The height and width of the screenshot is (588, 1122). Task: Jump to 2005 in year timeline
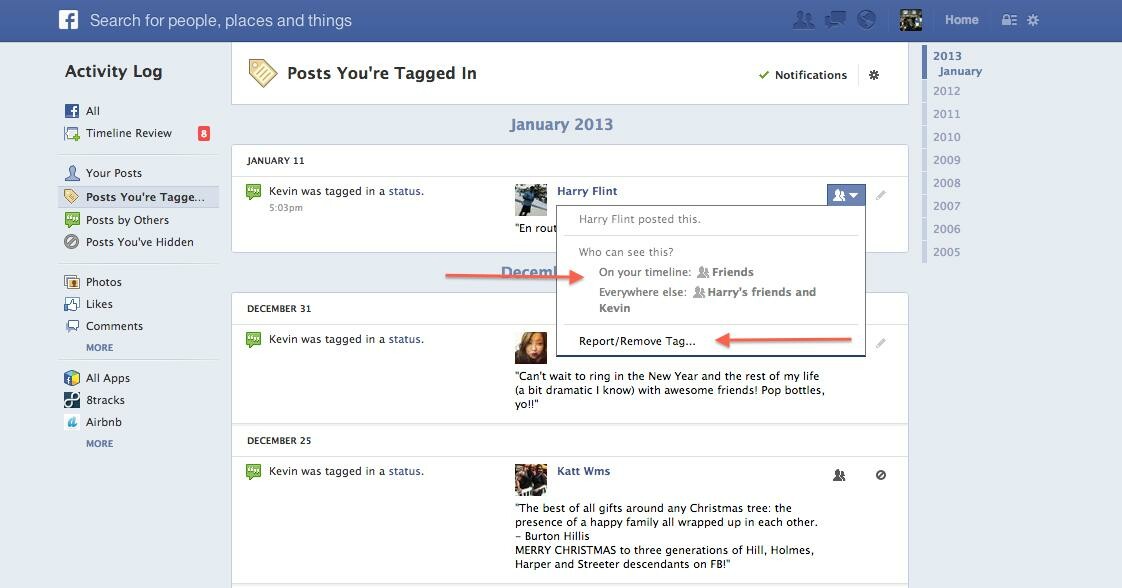(946, 252)
